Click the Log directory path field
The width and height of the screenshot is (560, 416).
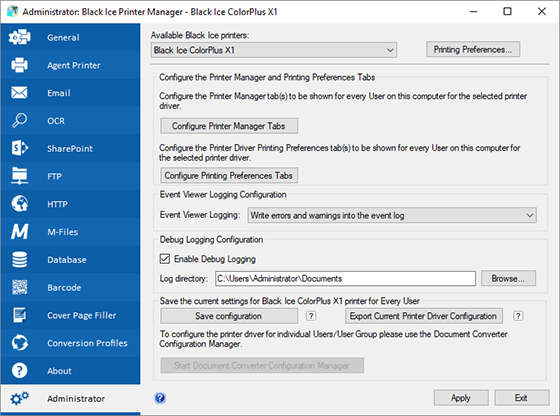[345, 279]
